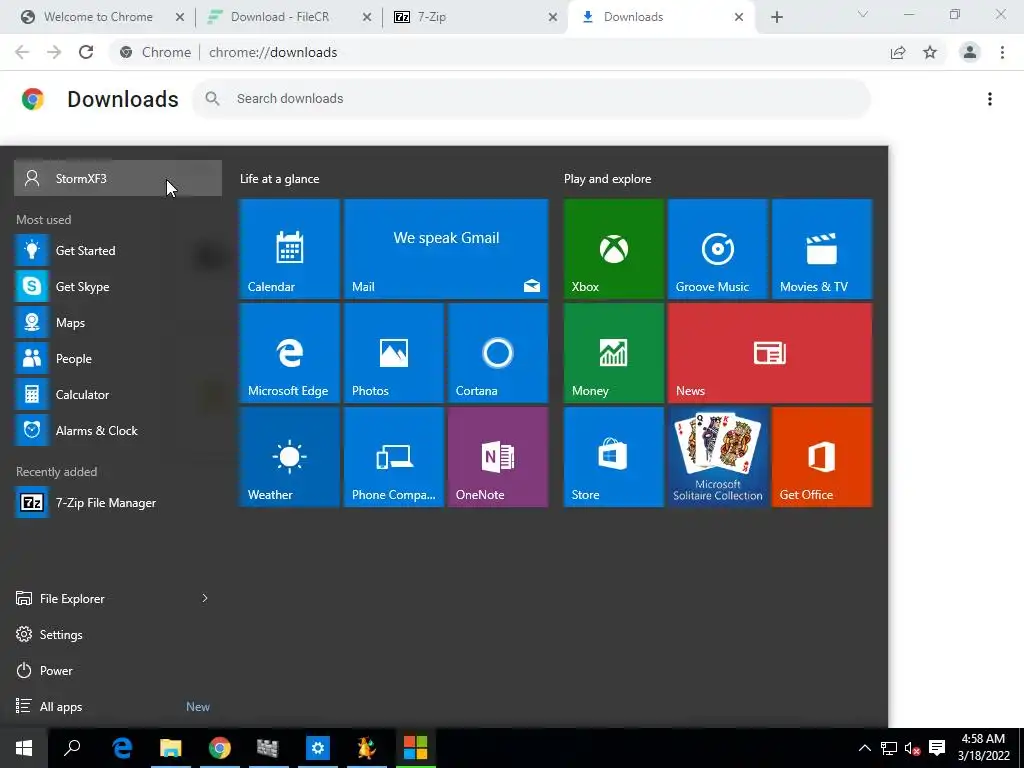Open the Mail tile

point(446,249)
